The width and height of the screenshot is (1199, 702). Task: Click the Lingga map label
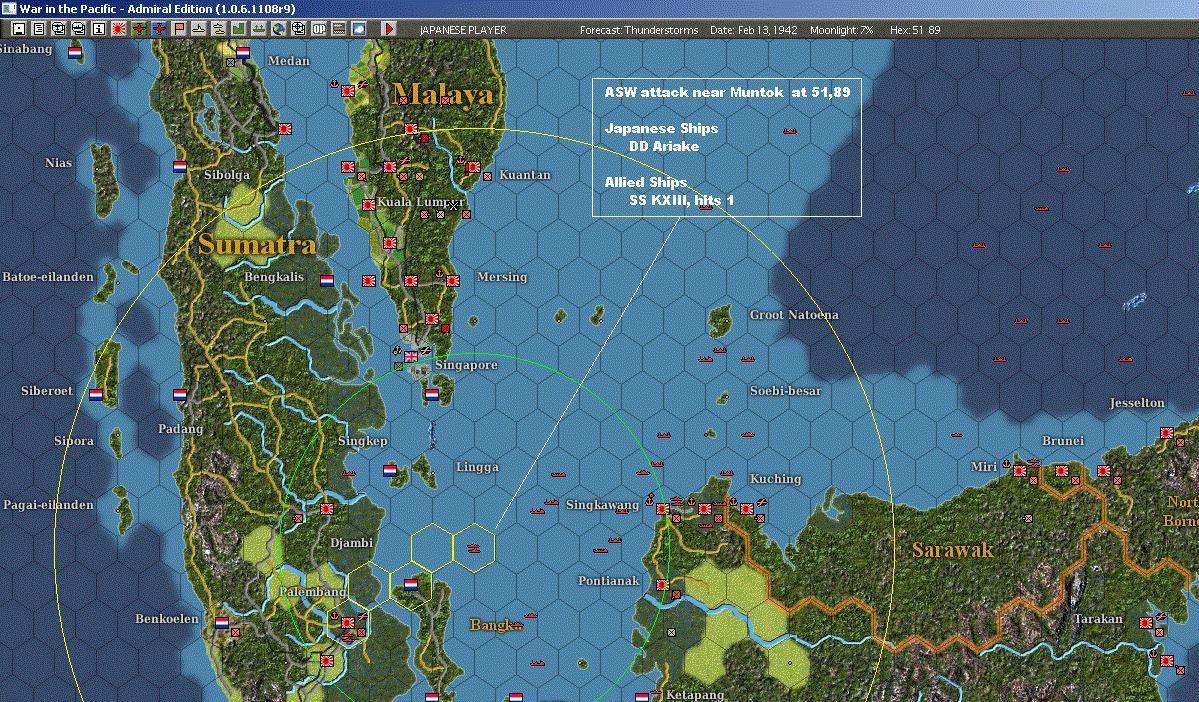click(x=477, y=467)
